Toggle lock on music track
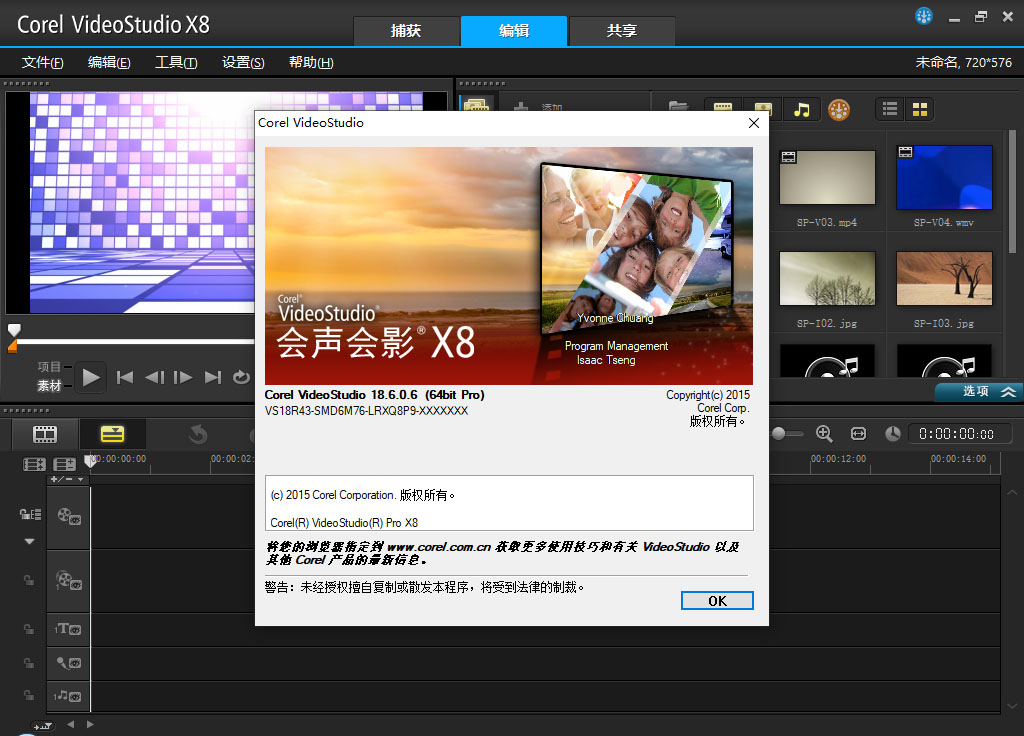1024x736 pixels. [29, 696]
